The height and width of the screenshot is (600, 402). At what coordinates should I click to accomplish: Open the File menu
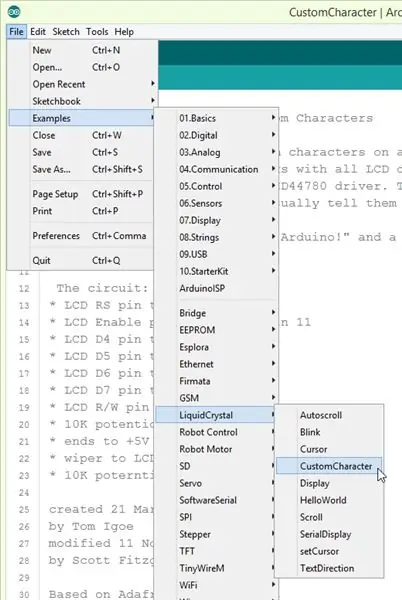pos(16,32)
